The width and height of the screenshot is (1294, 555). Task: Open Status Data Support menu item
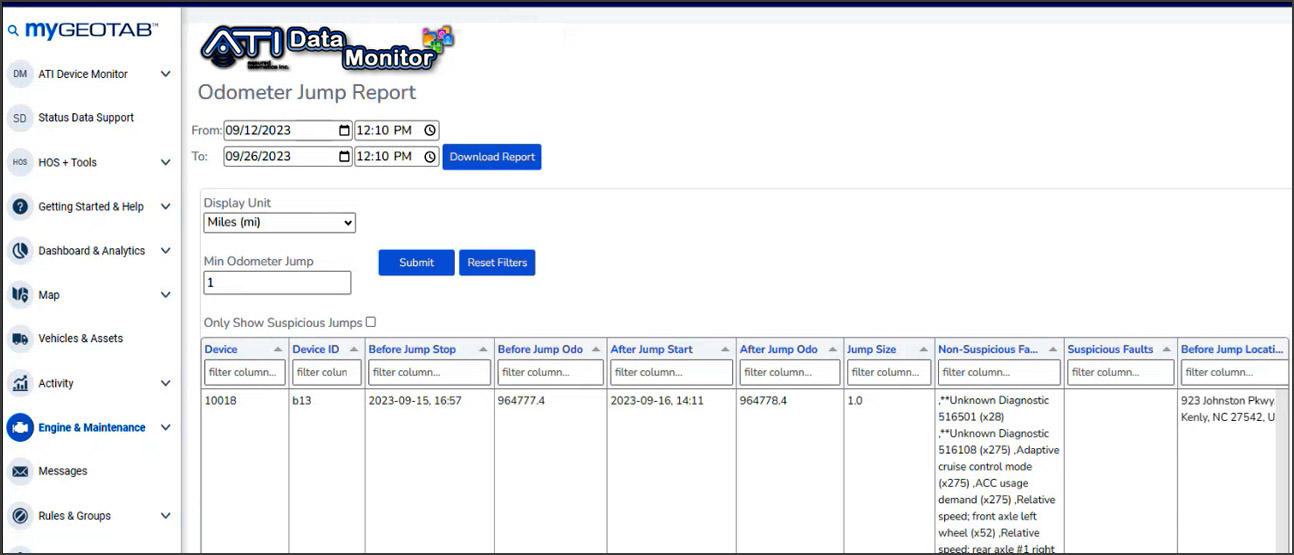pyautogui.click(x=85, y=118)
